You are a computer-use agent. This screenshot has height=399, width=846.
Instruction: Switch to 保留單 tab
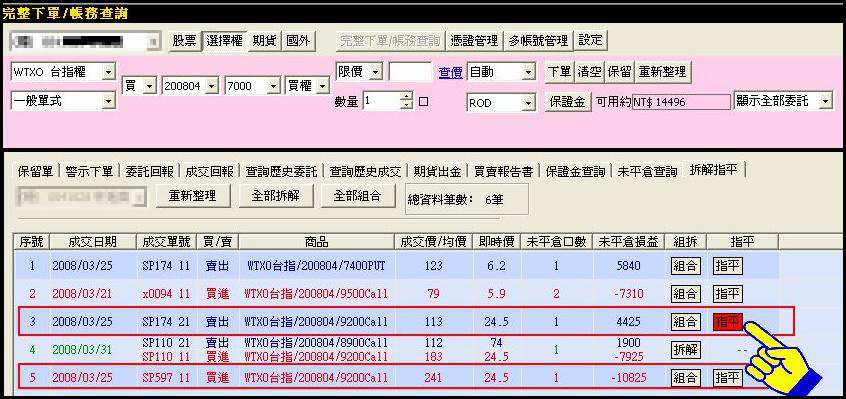(x=36, y=172)
